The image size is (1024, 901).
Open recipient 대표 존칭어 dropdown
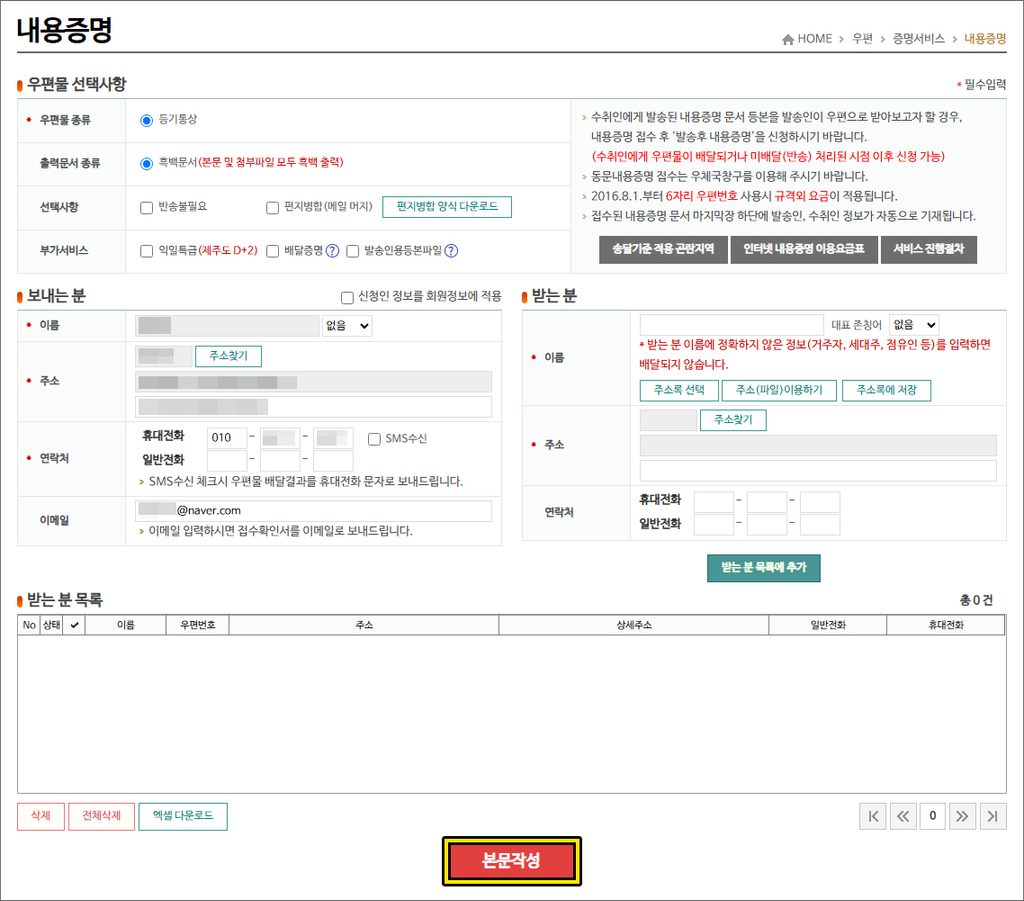pyautogui.click(x=914, y=324)
